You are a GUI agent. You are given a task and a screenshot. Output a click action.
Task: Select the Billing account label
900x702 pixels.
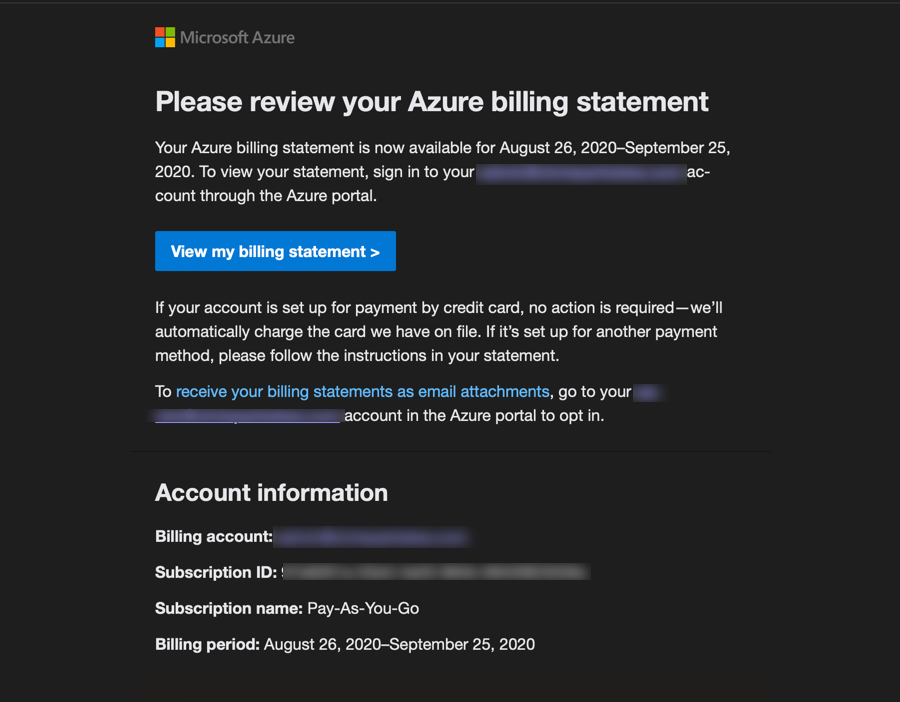214,536
